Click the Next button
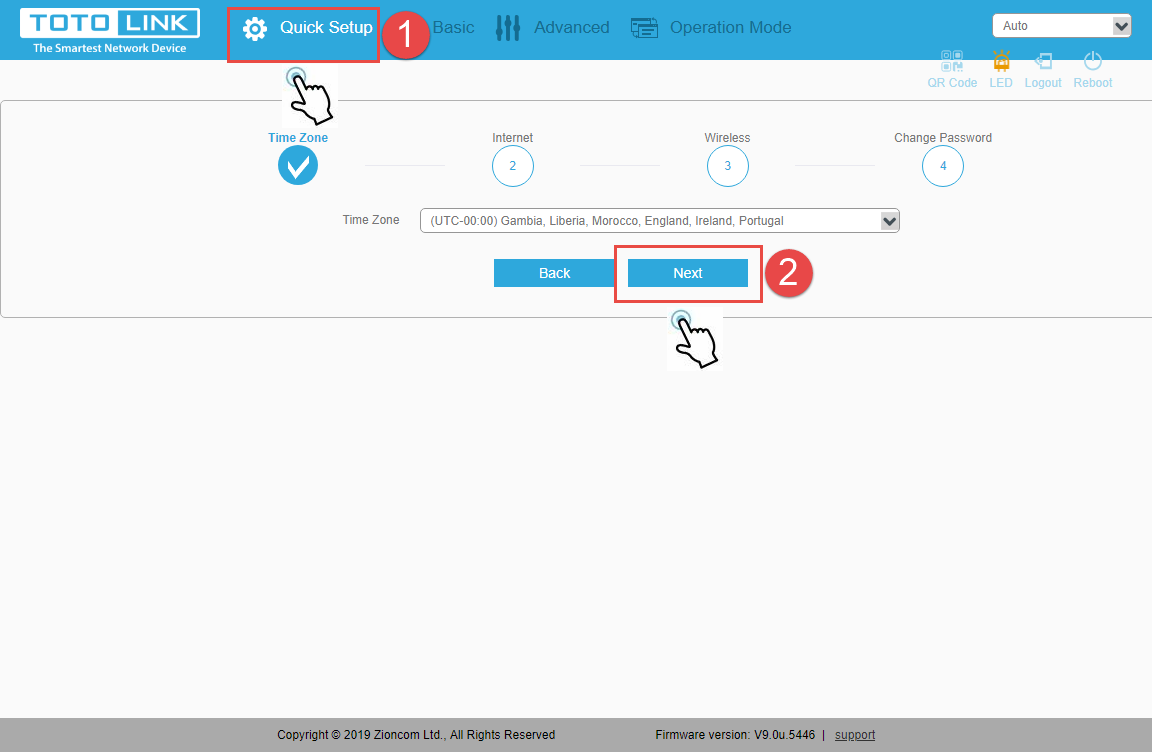The height and width of the screenshot is (752, 1152). 688,273
